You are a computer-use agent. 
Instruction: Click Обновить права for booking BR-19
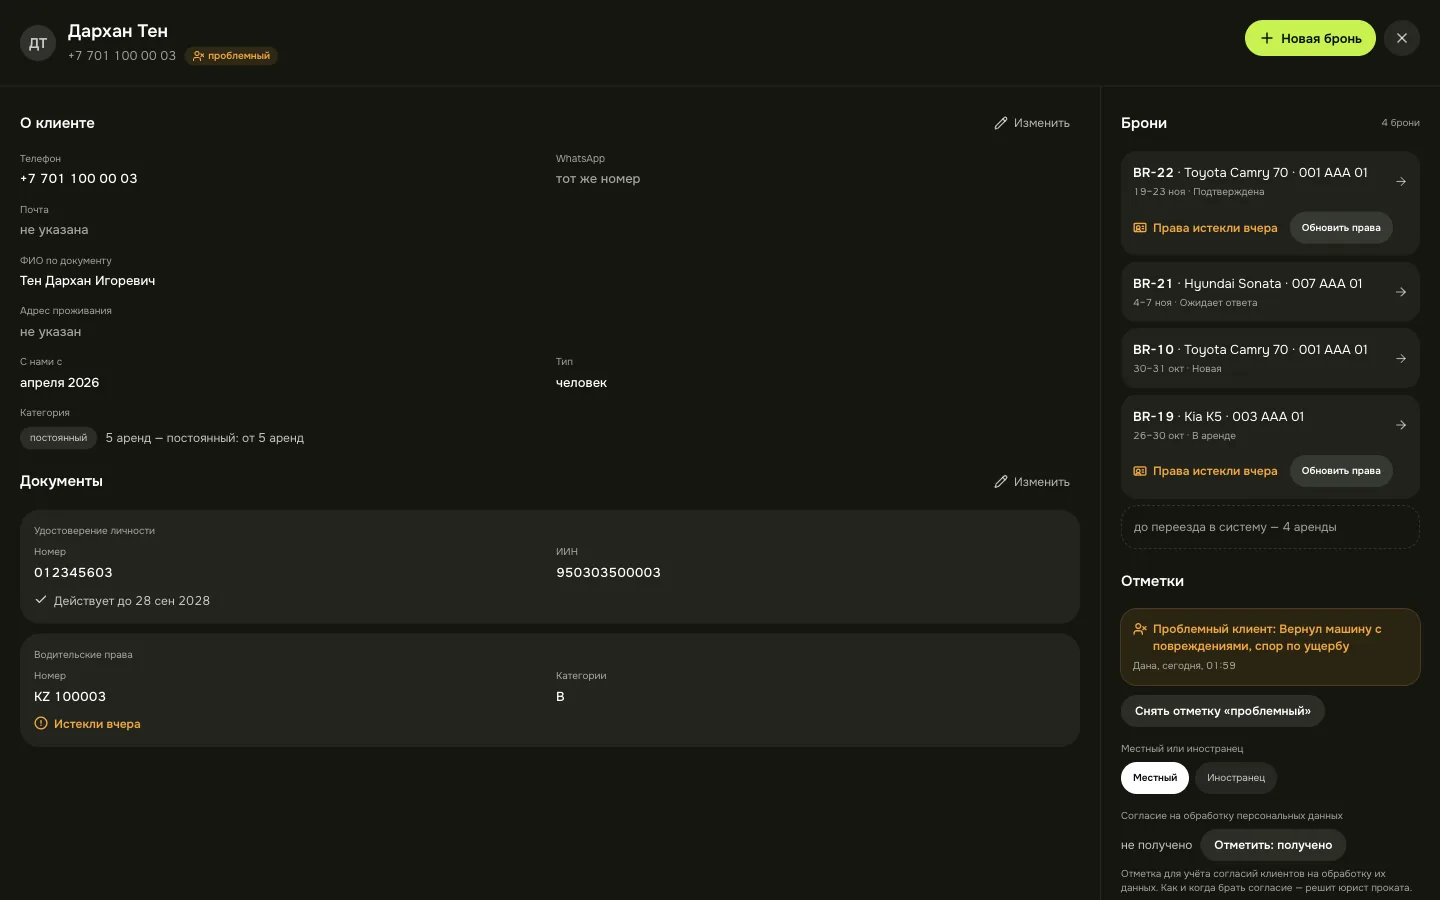click(x=1341, y=471)
